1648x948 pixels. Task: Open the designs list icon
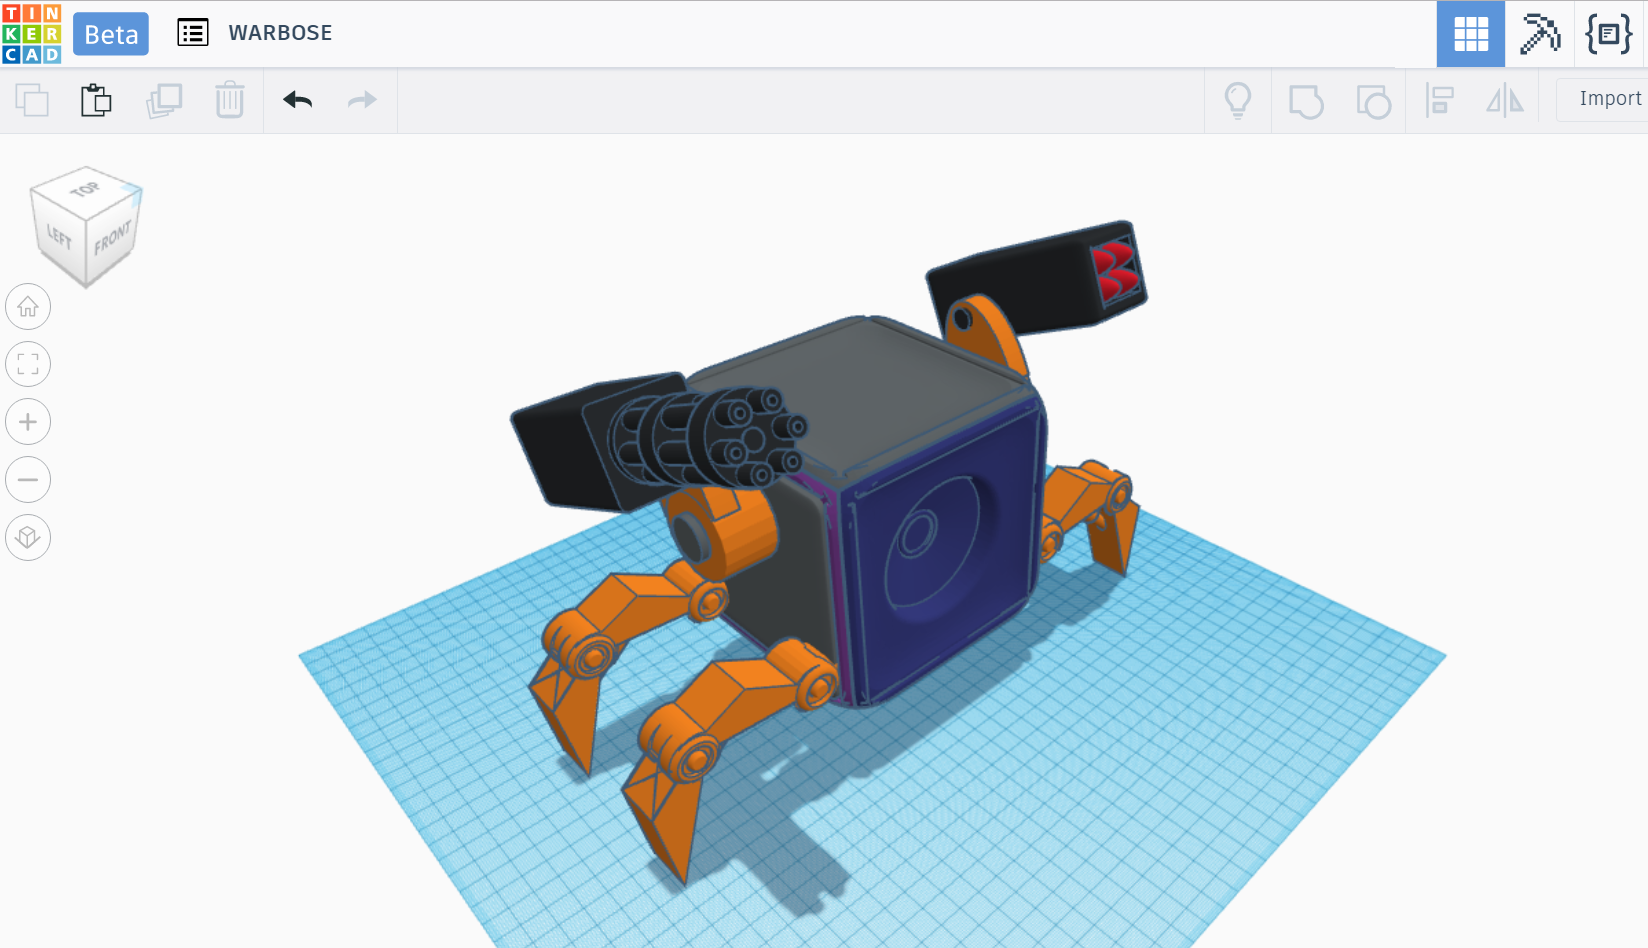[x=193, y=33]
